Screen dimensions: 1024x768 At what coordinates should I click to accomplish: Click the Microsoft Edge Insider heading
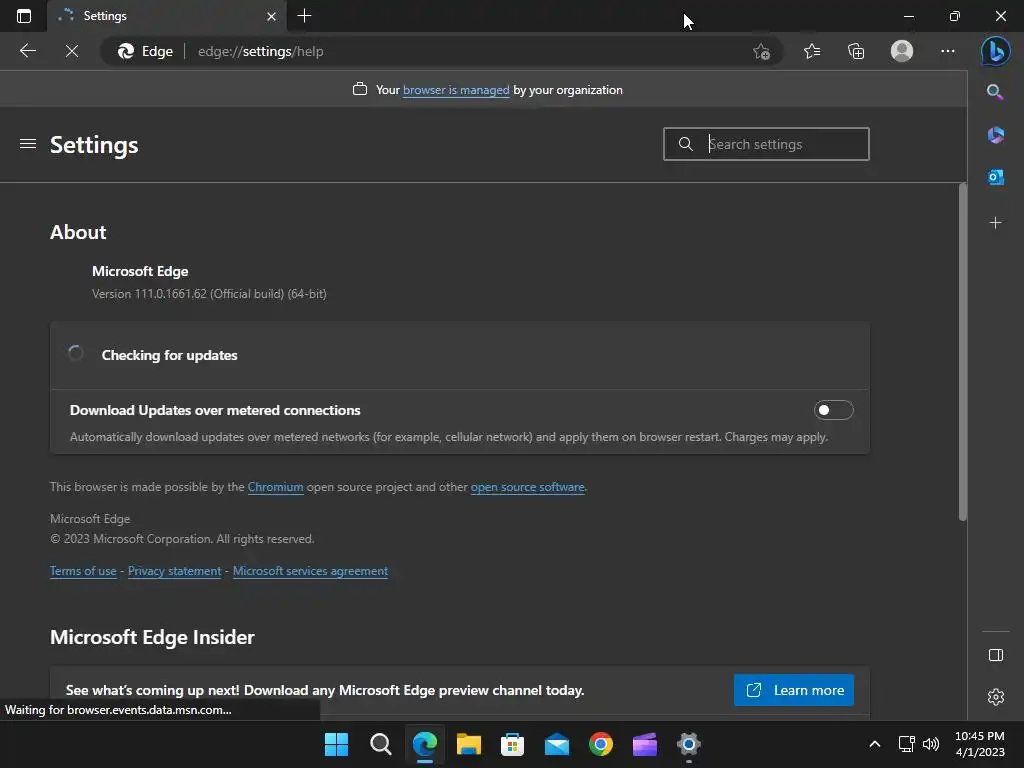(152, 637)
